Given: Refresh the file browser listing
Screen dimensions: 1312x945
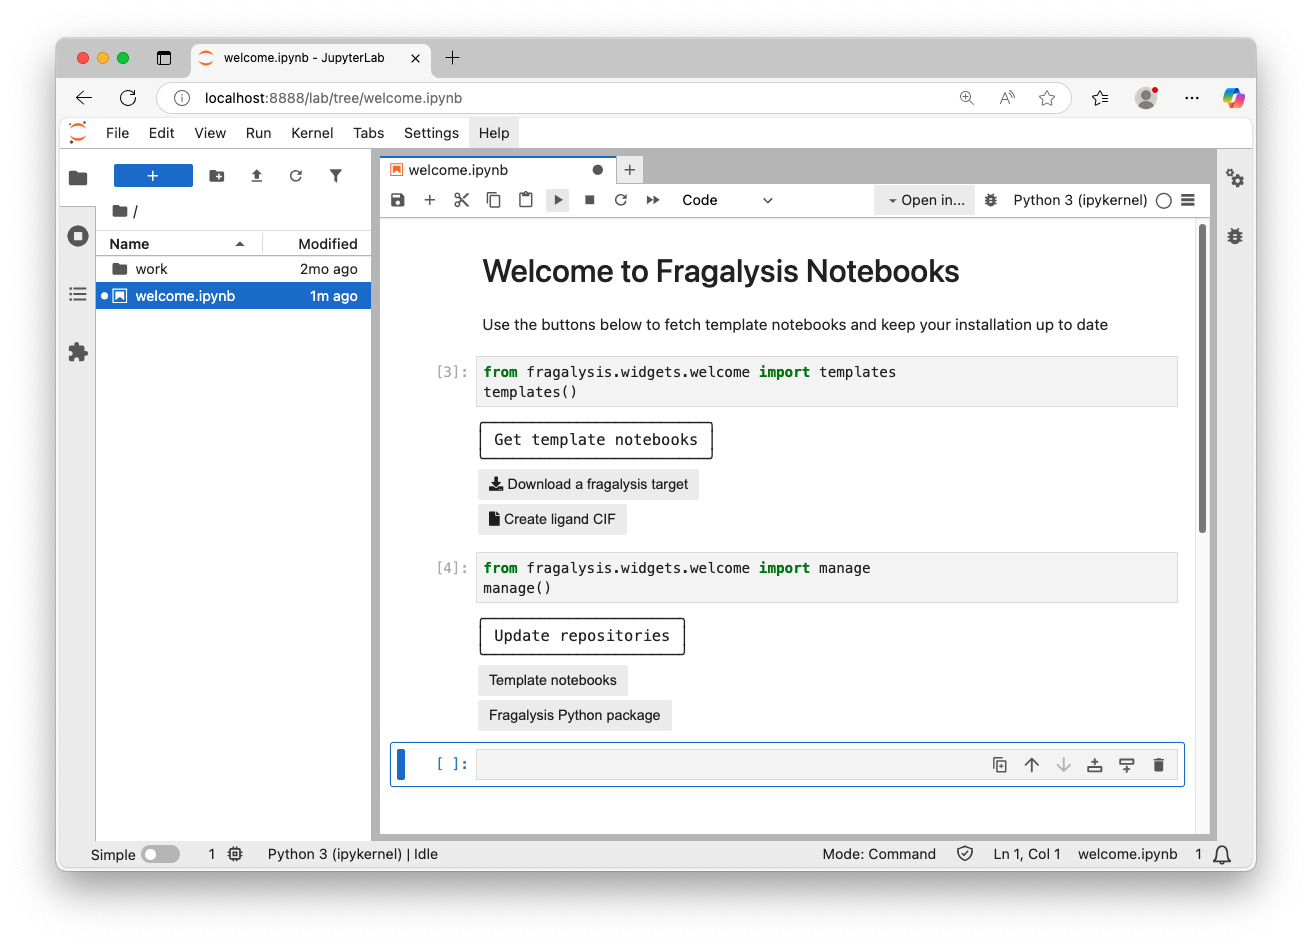Looking at the screenshot, I should point(296,176).
